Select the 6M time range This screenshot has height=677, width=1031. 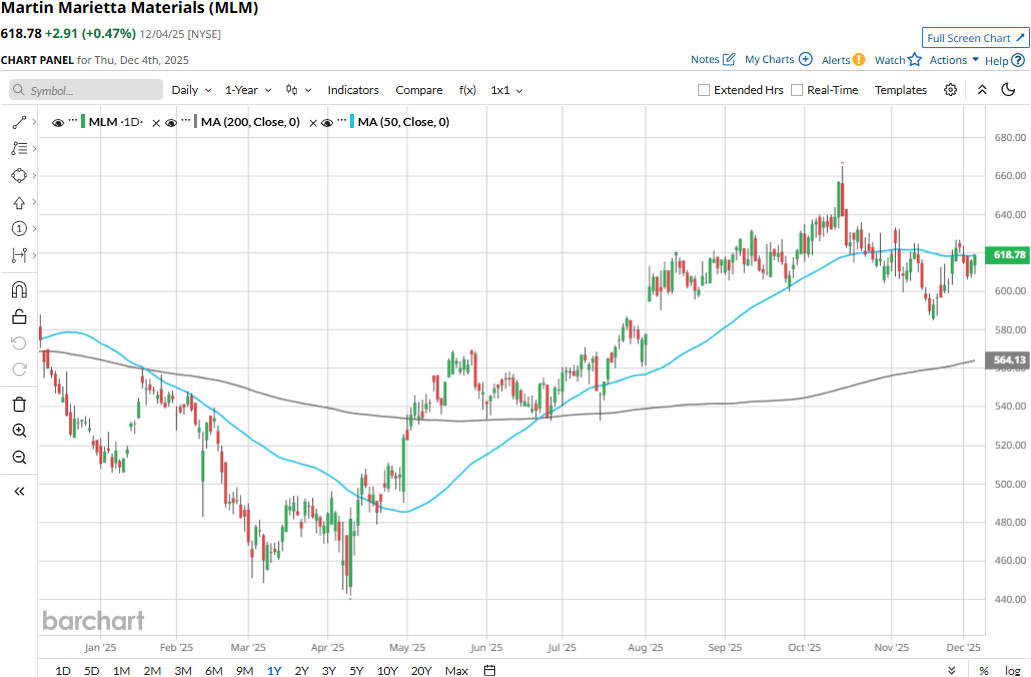[x=213, y=670]
